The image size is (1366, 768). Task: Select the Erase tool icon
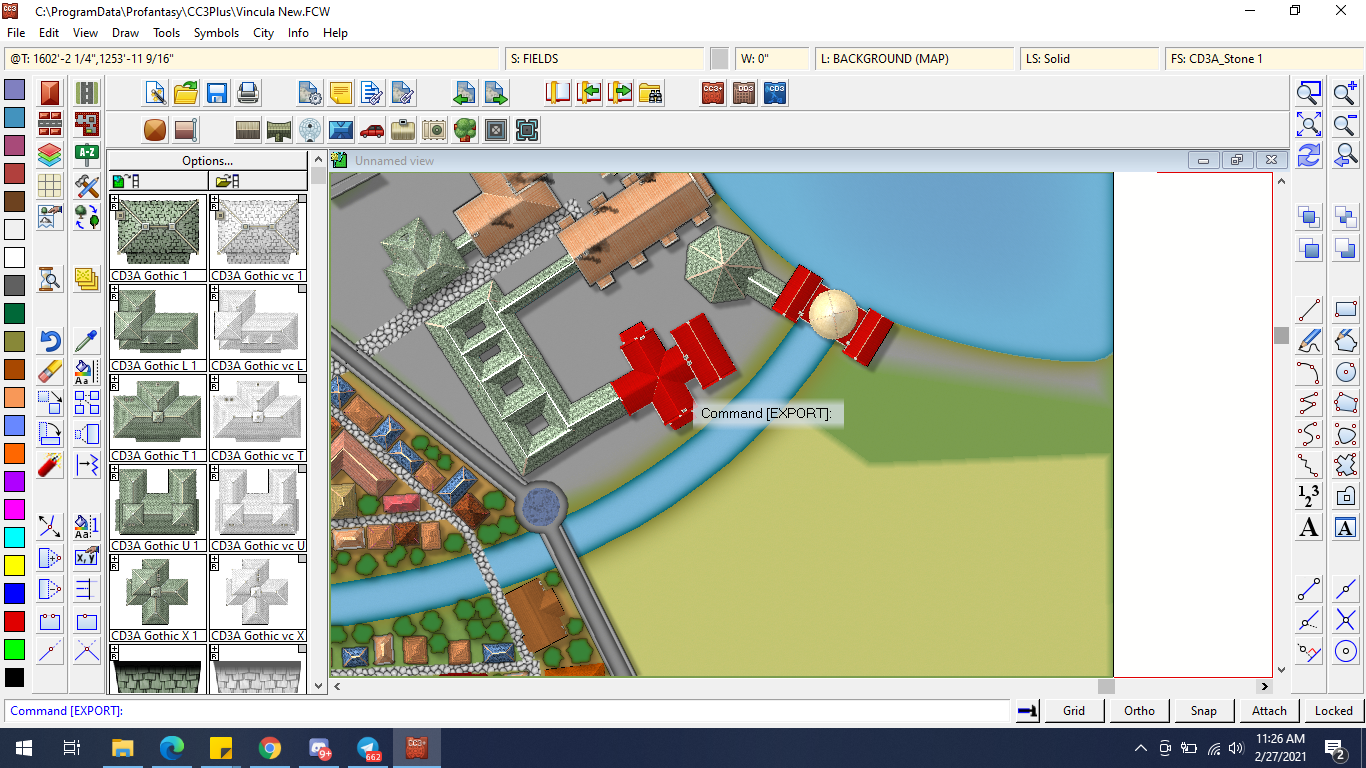50,372
